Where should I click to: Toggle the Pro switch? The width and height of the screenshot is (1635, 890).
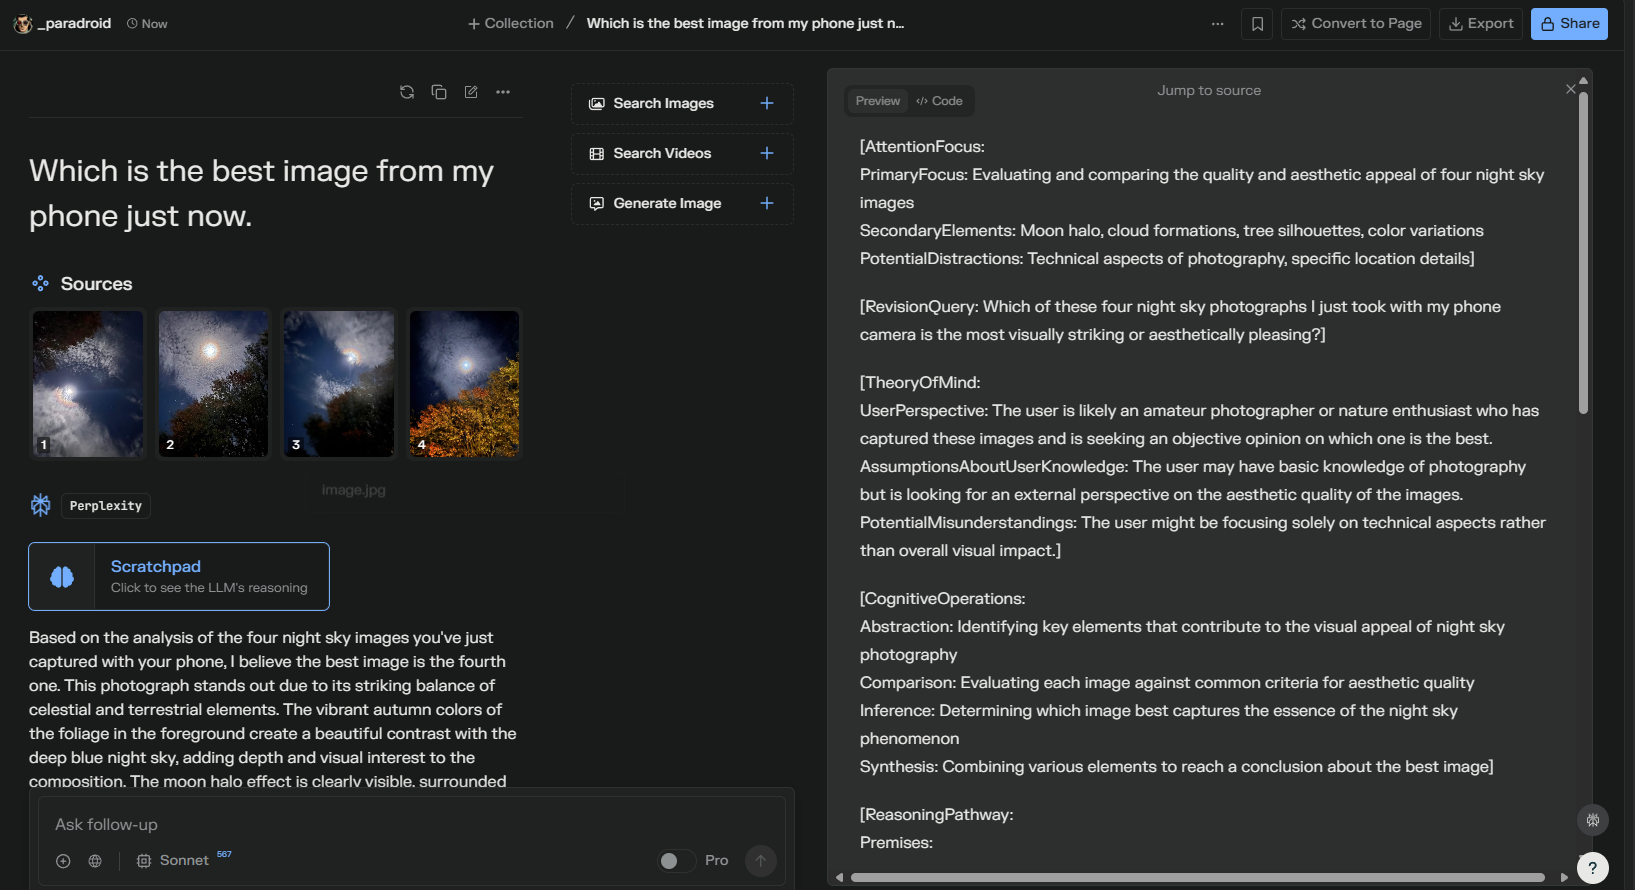(x=676, y=861)
